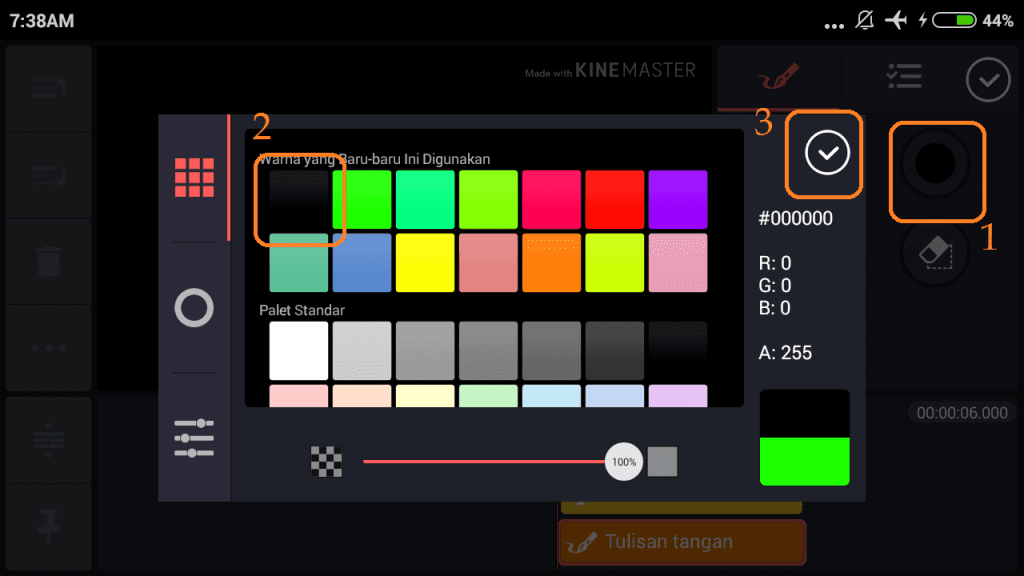The height and width of the screenshot is (576, 1024).
Task: Select the teal green second-row swatch
Action: (x=298, y=263)
